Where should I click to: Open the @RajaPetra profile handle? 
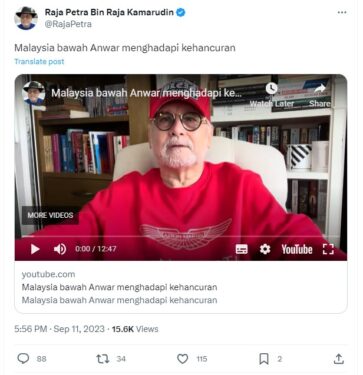point(68,24)
